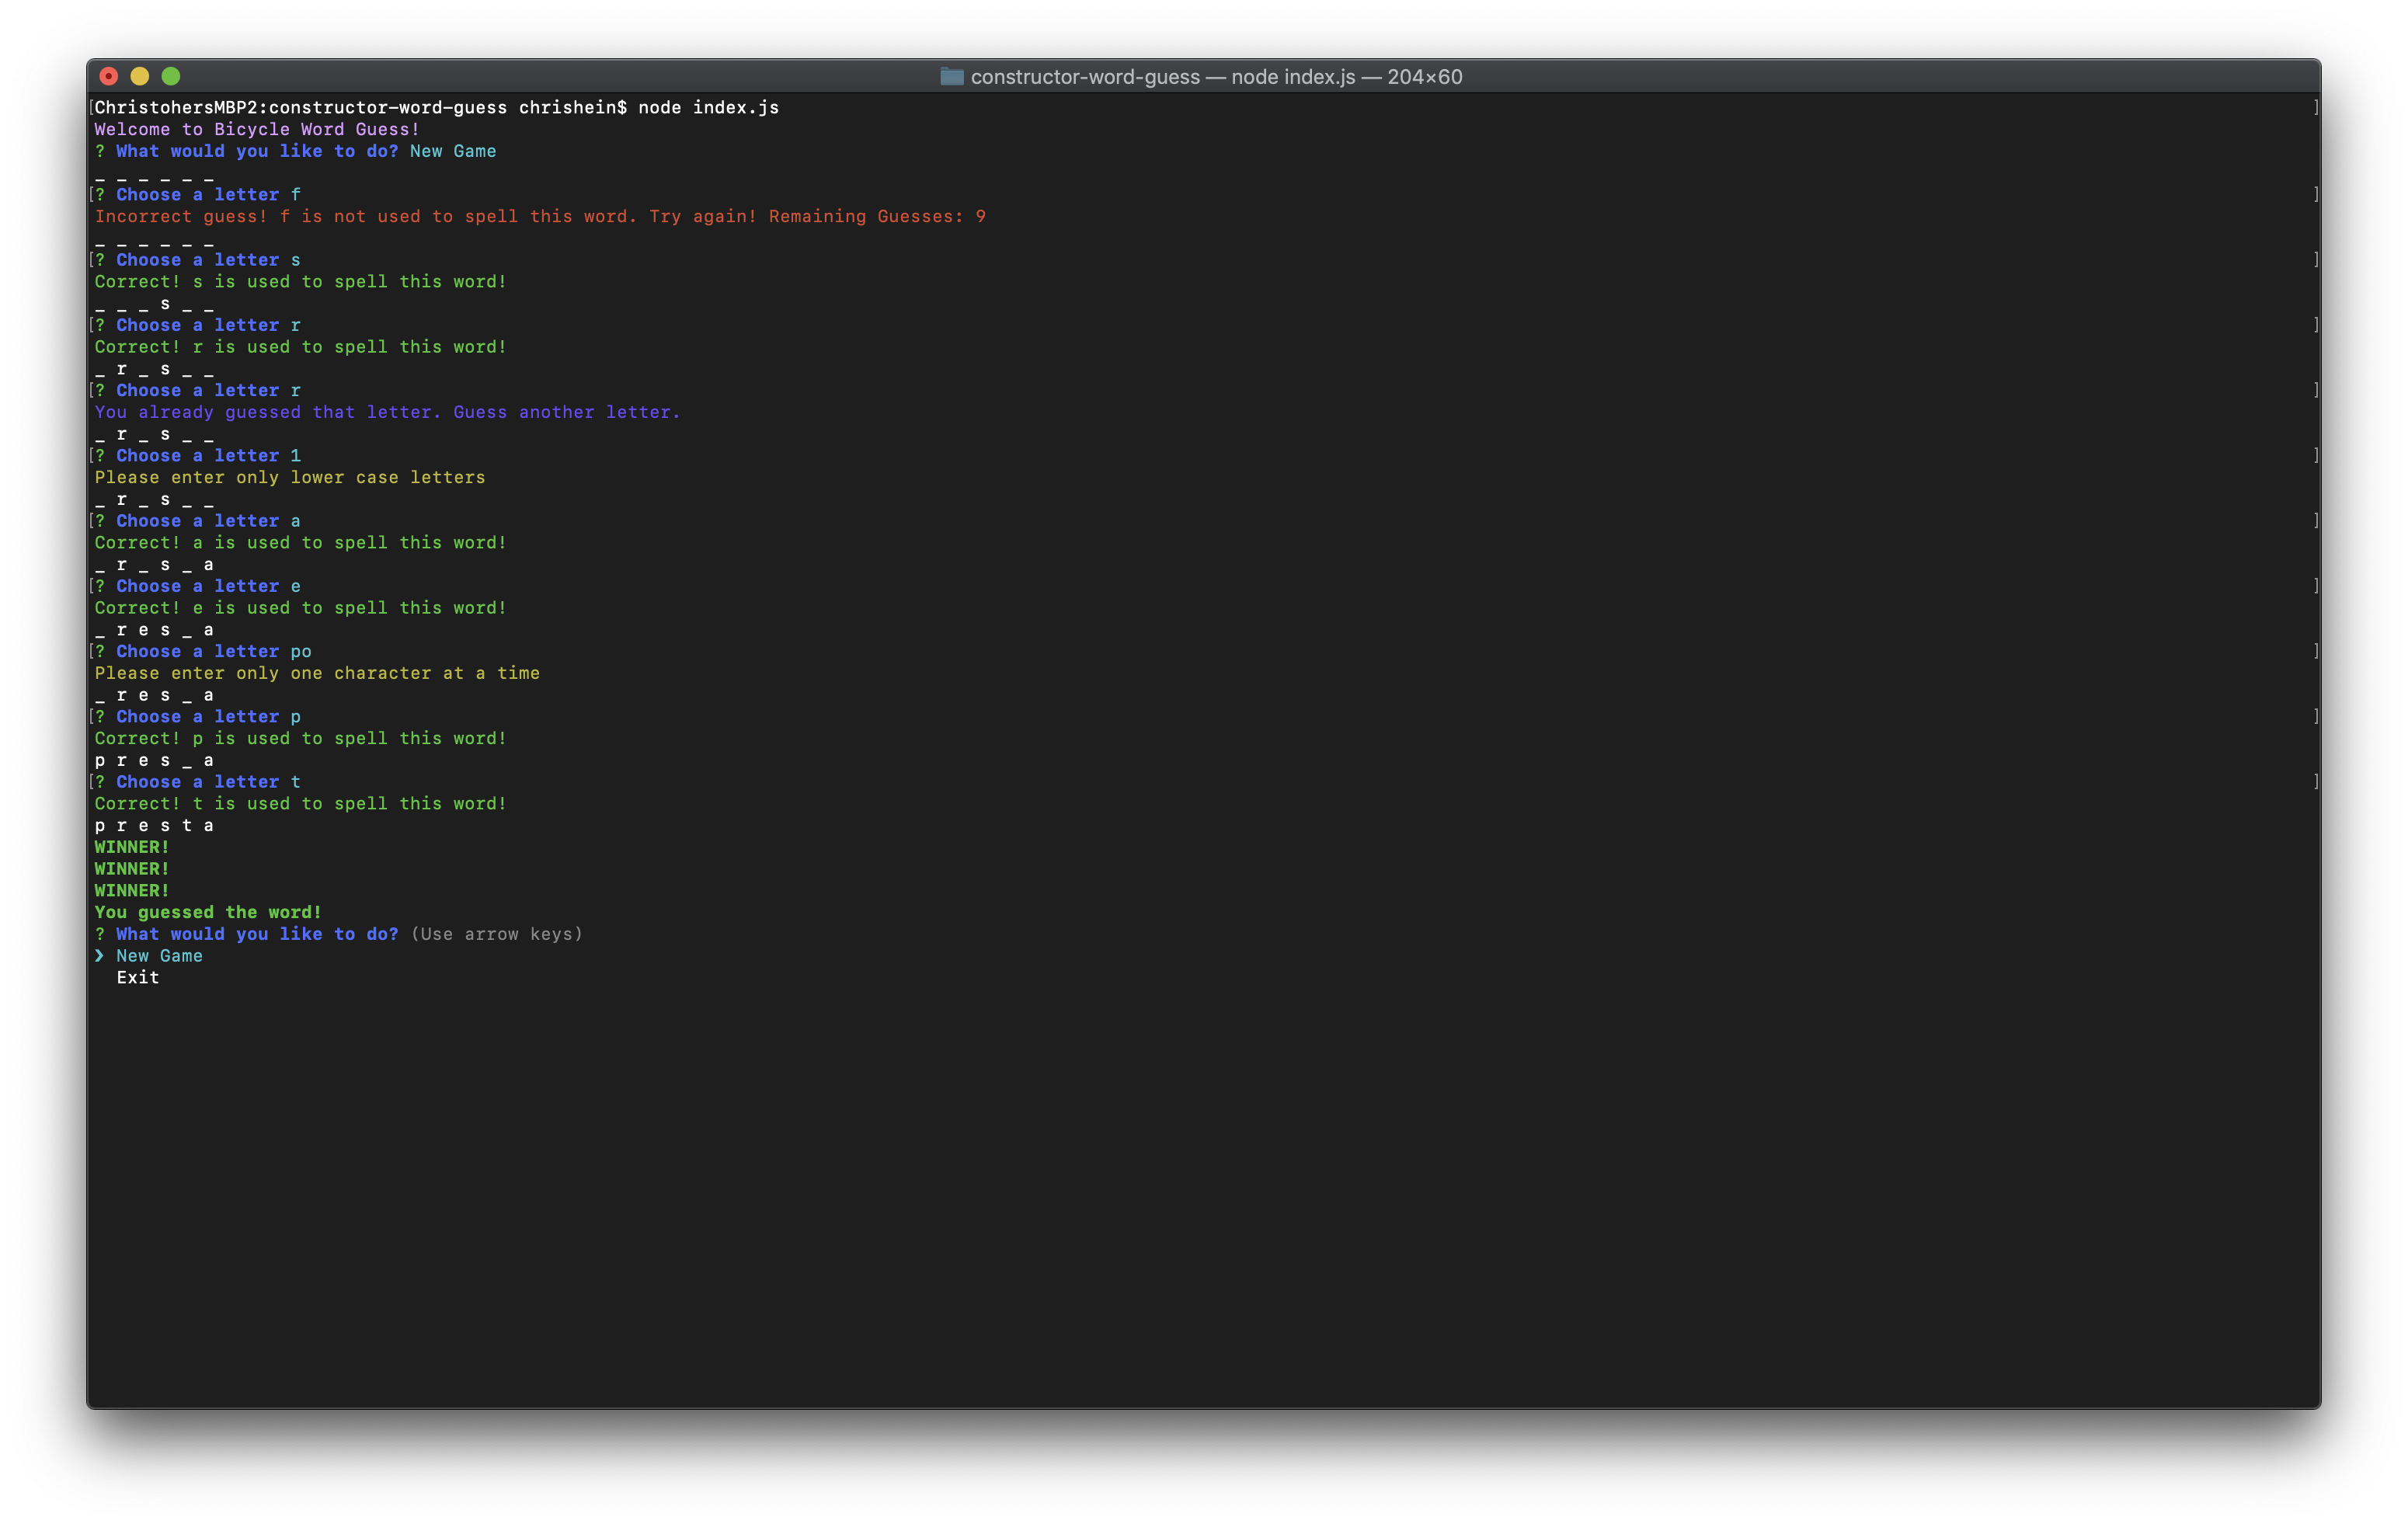
Task: Click the yellow minimize window button
Action: click(x=140, y=76)
